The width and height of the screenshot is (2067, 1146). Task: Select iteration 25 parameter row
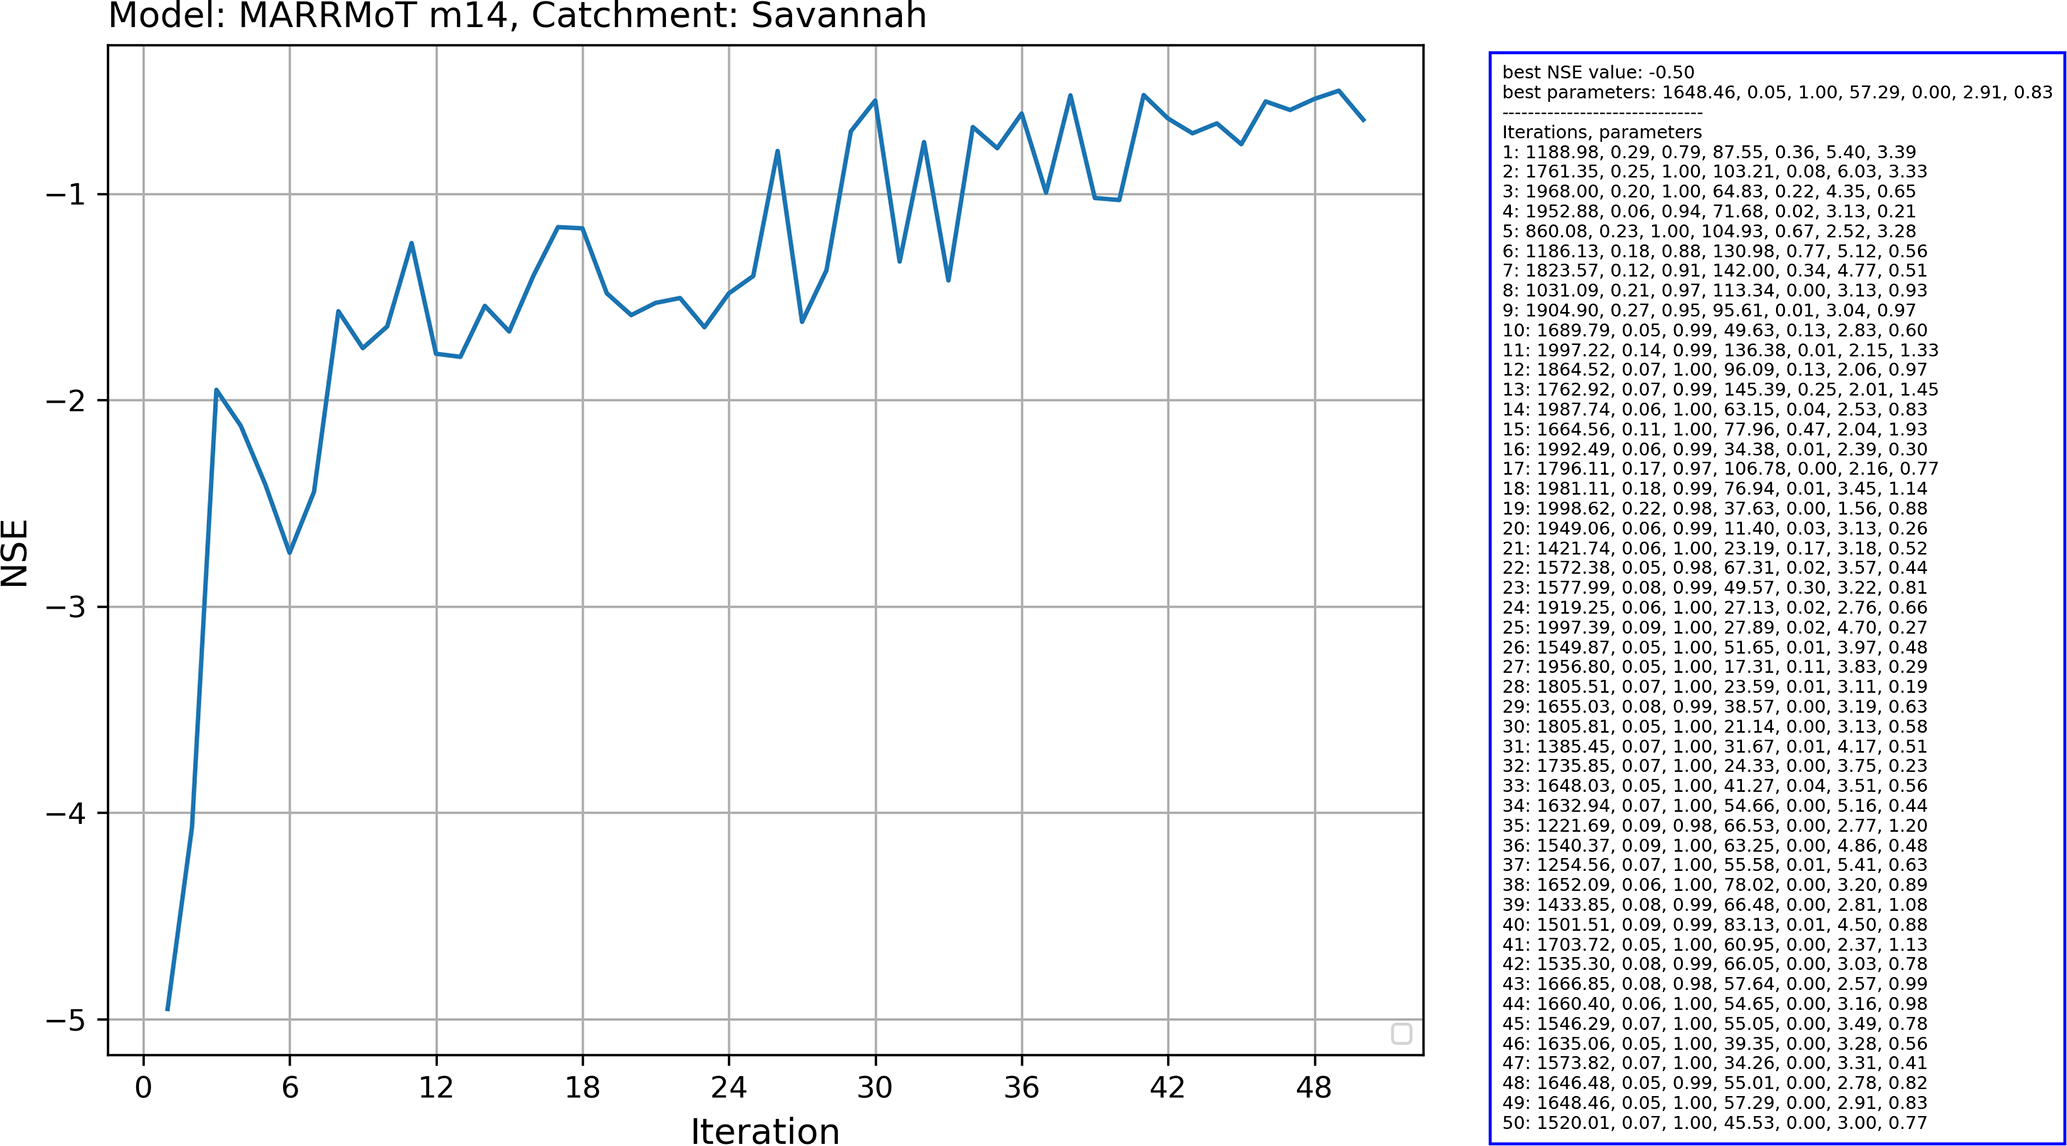[x=1714, y=627]
